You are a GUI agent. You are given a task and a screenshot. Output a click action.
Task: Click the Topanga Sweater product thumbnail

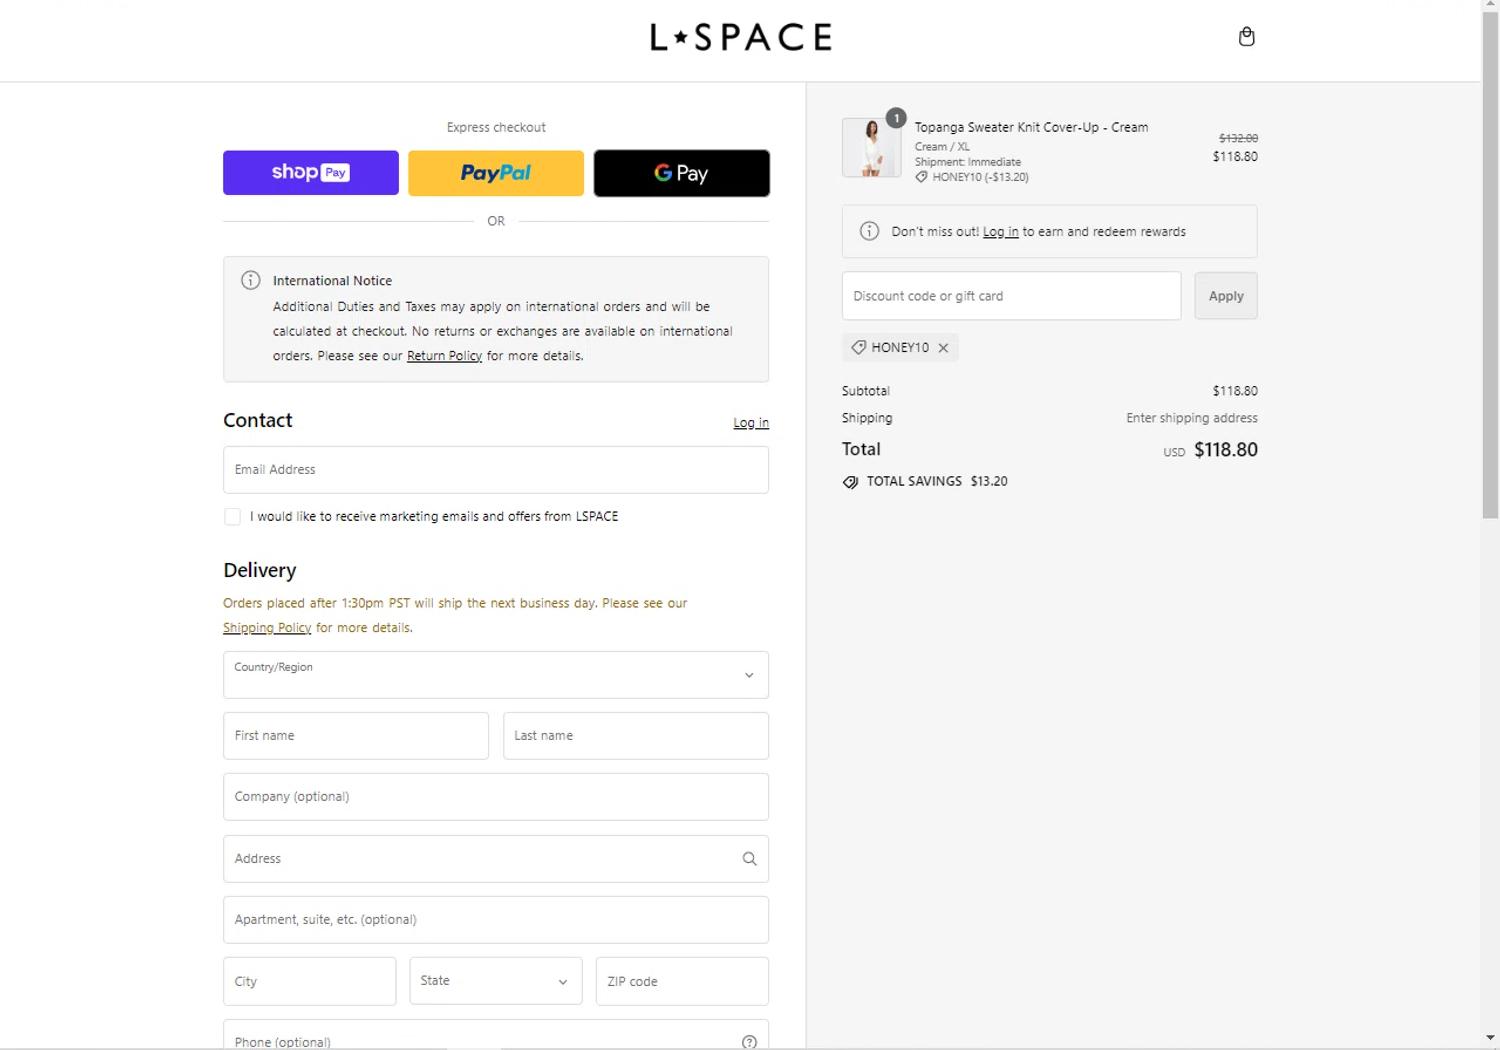click(871, 148)
